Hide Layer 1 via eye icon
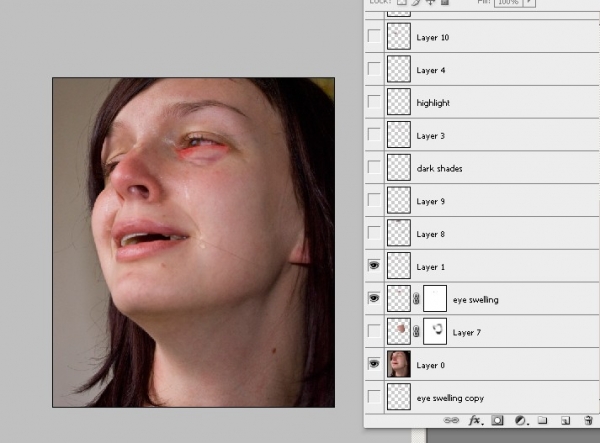 click(374, 265)
